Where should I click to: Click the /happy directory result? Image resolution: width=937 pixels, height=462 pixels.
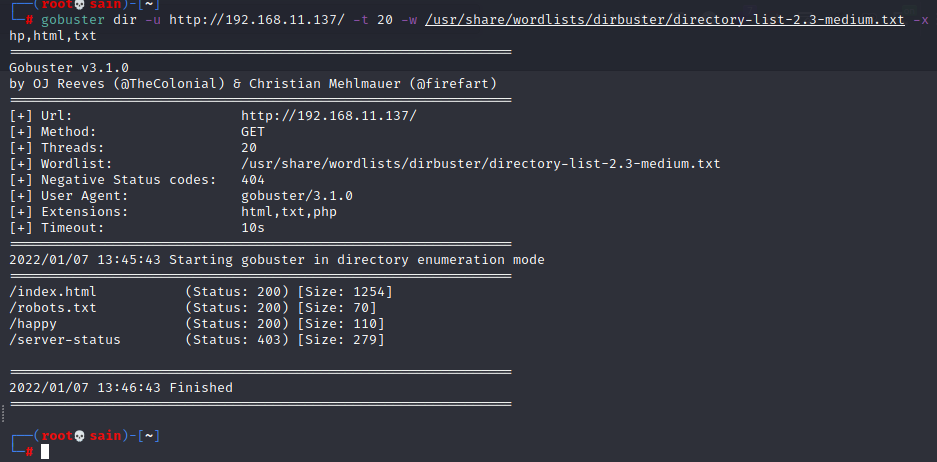pos(33,324)
